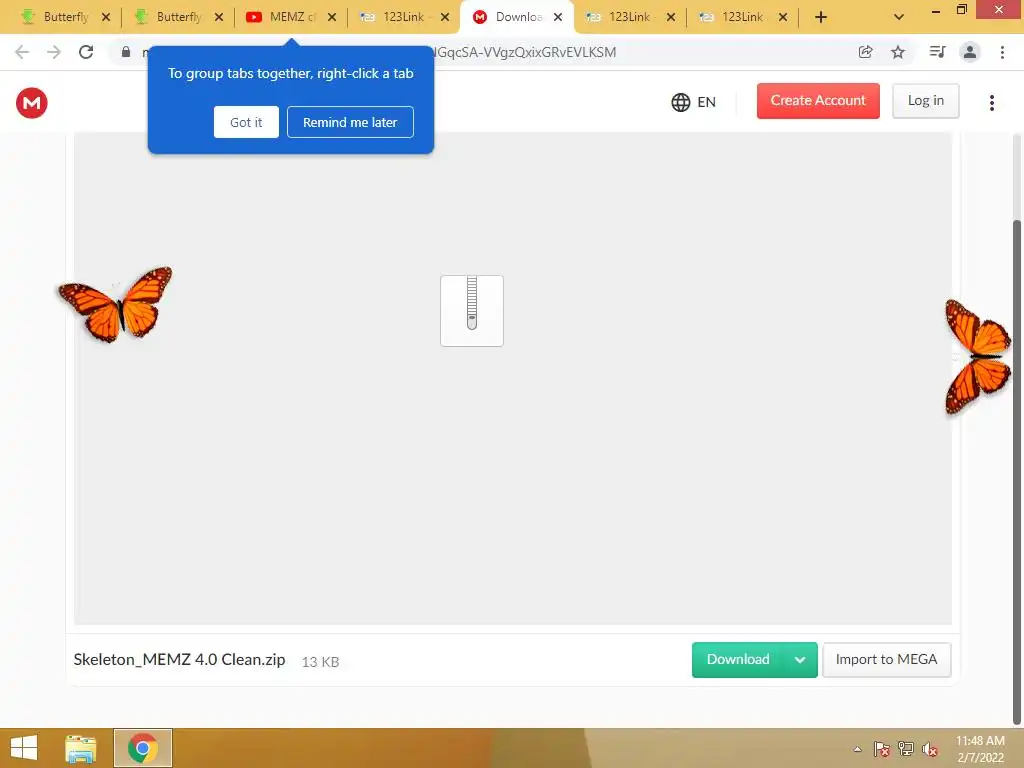Open MEGA page three-dot menu
Image resolution: width=1024 pixels, height=768 pixels.
(x=991, y=103)
